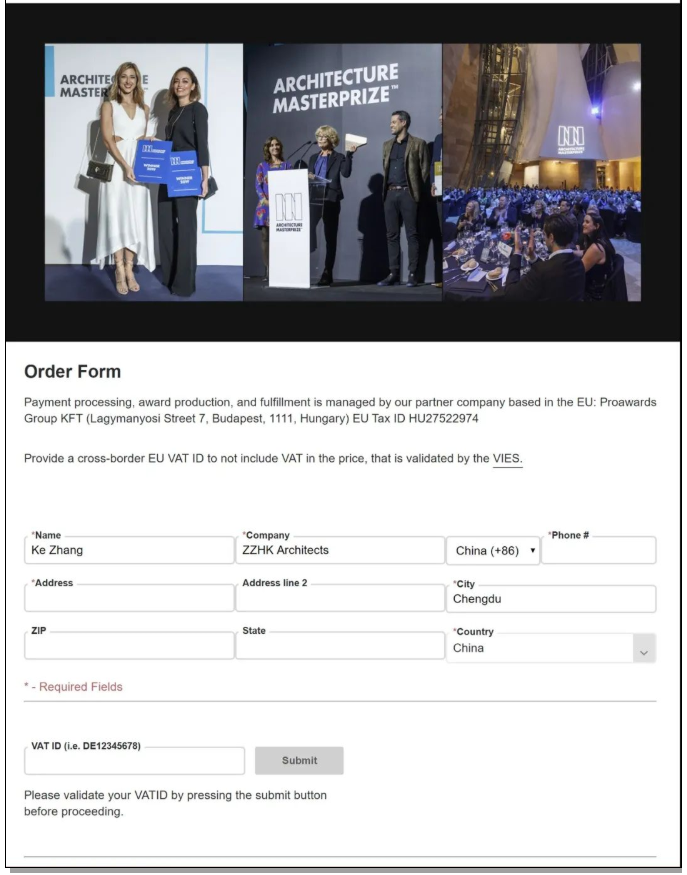The image size is (687, 875).
Task: Open the podium speaker ceremony photo
Action: click(x=343, y=172)
